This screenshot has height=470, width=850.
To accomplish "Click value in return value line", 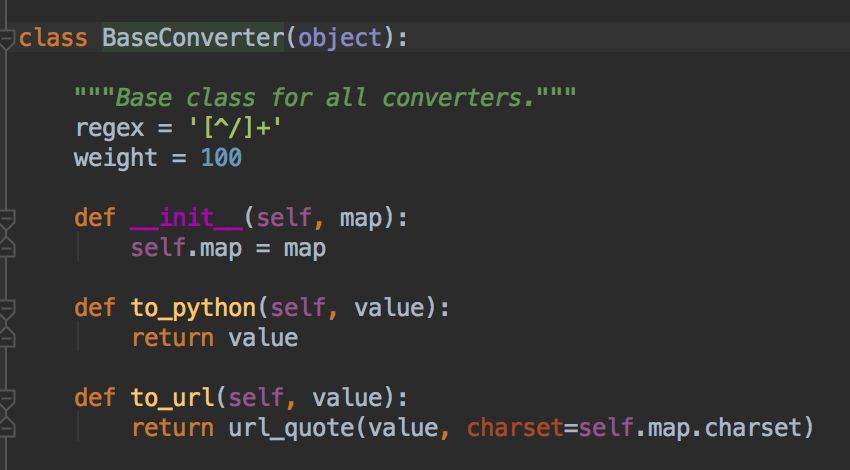I will click(263, 338).
